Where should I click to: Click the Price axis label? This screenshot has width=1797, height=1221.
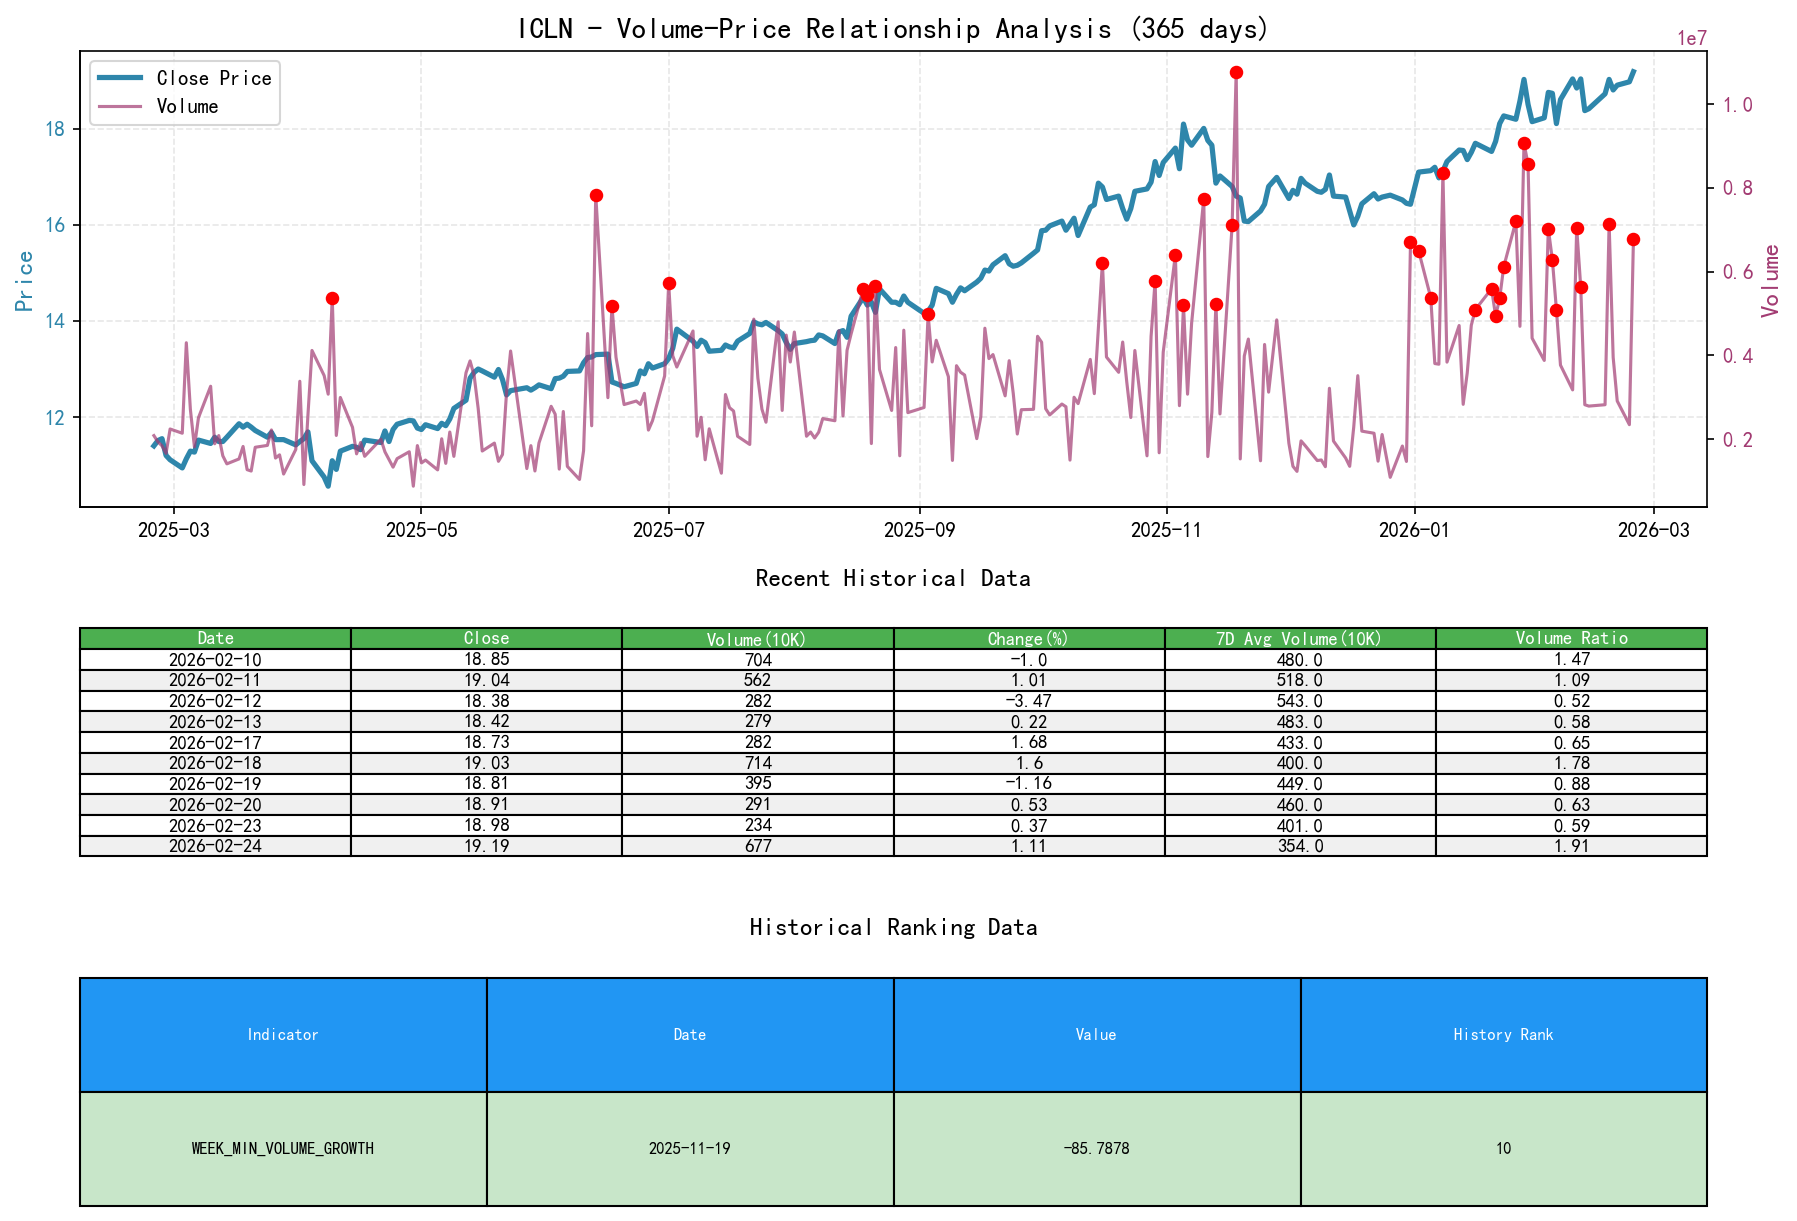click(x=24, y=280)
